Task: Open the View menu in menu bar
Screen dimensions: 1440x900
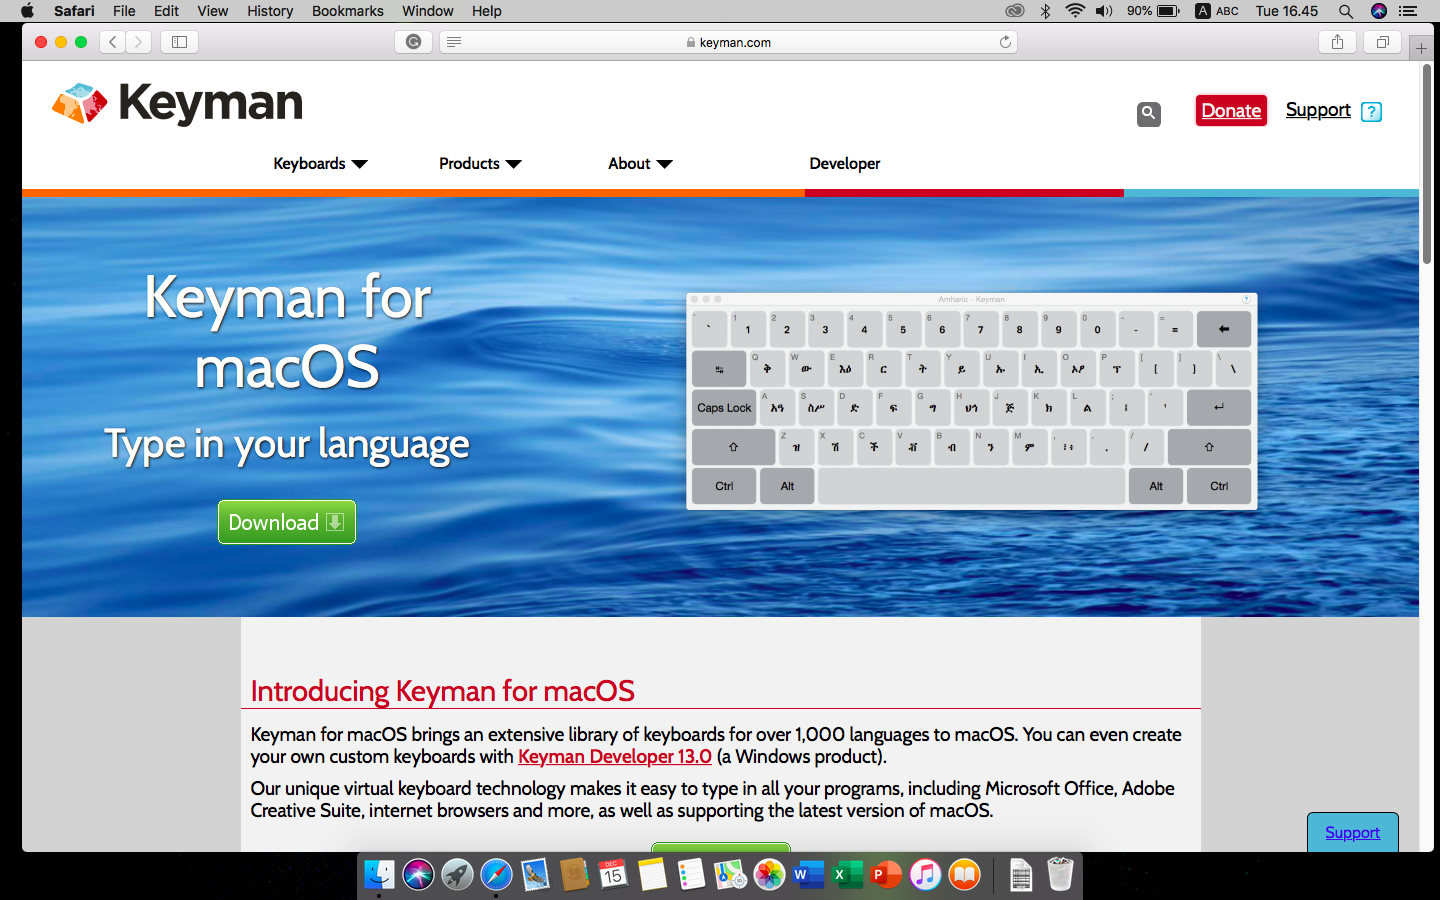Action: coord(212,11)
